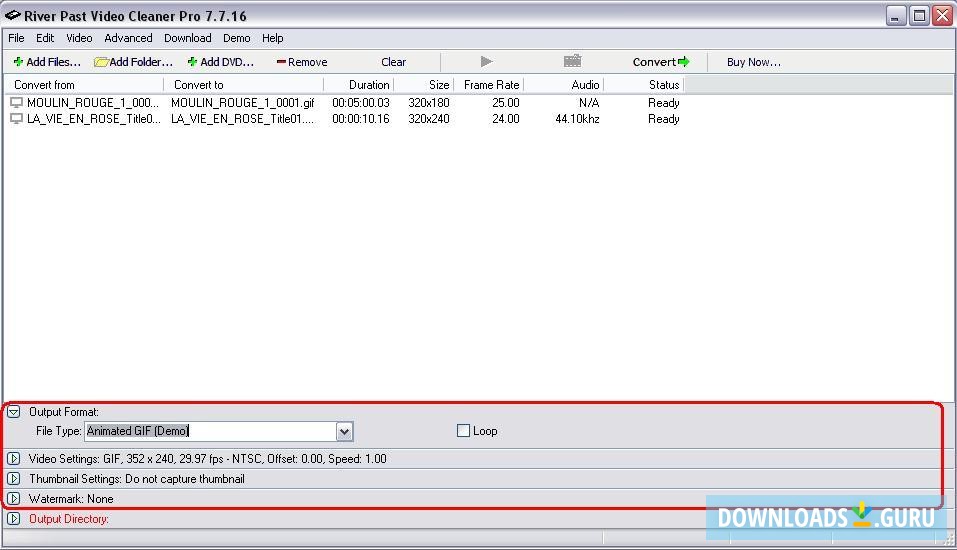The width and height of the screenshot is (957, 550).
Task: Click the Buy Now button
Action: [x=753, y=62]
